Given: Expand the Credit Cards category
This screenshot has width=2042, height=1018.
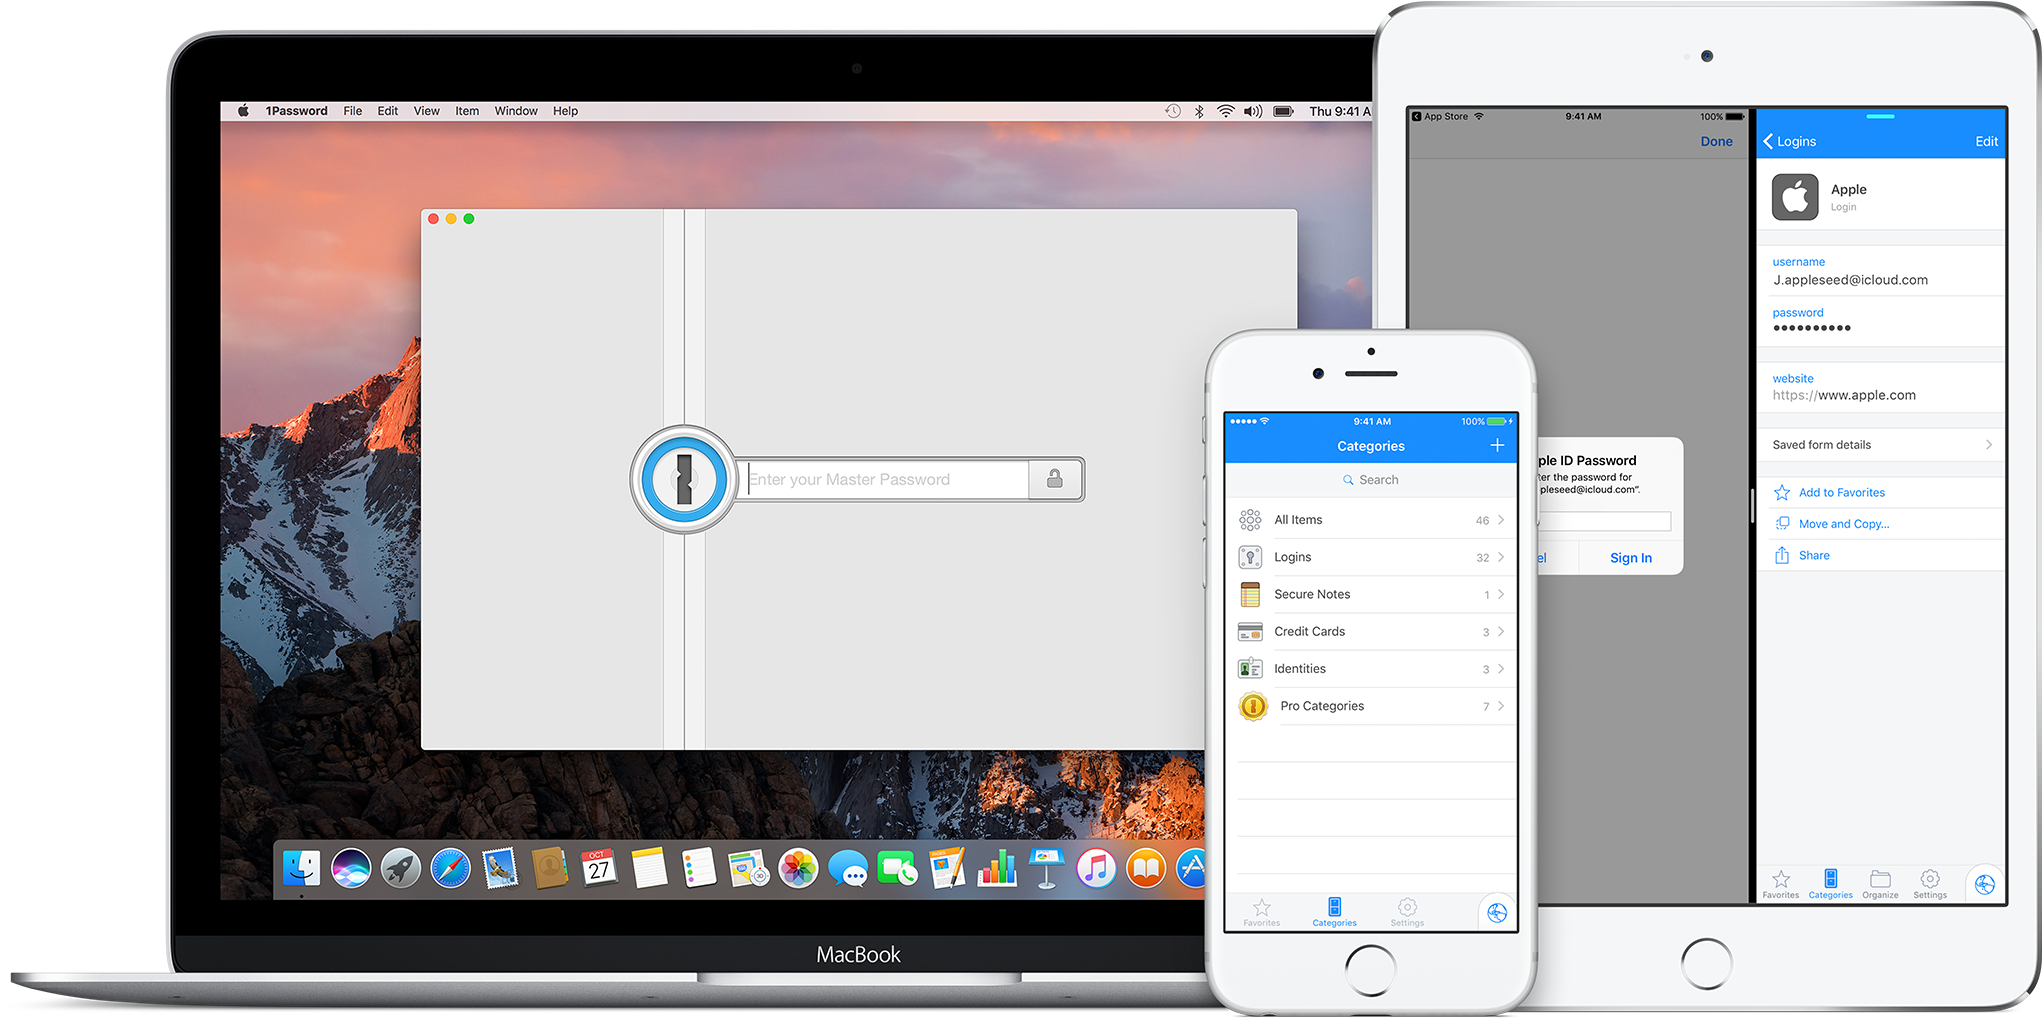Looking at the screenshot, I should [1370, 632].
